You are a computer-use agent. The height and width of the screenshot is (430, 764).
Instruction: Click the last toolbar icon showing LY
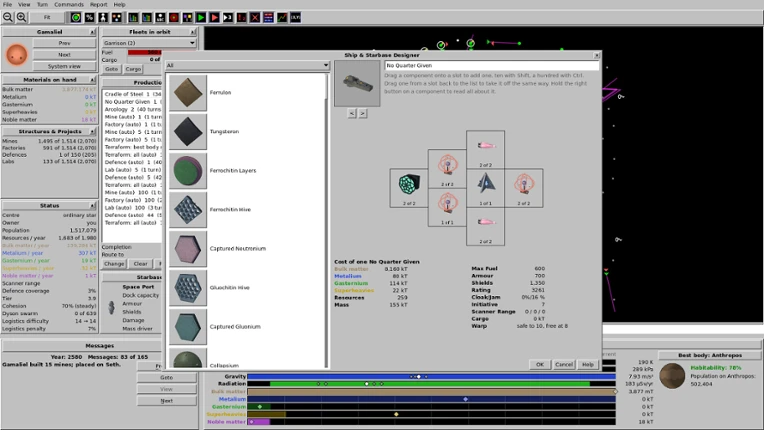296,18
